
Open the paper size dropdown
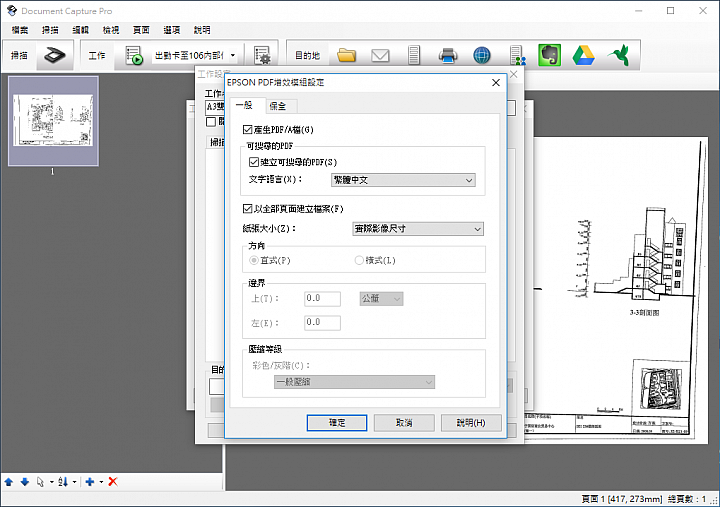tap(418, 229)
